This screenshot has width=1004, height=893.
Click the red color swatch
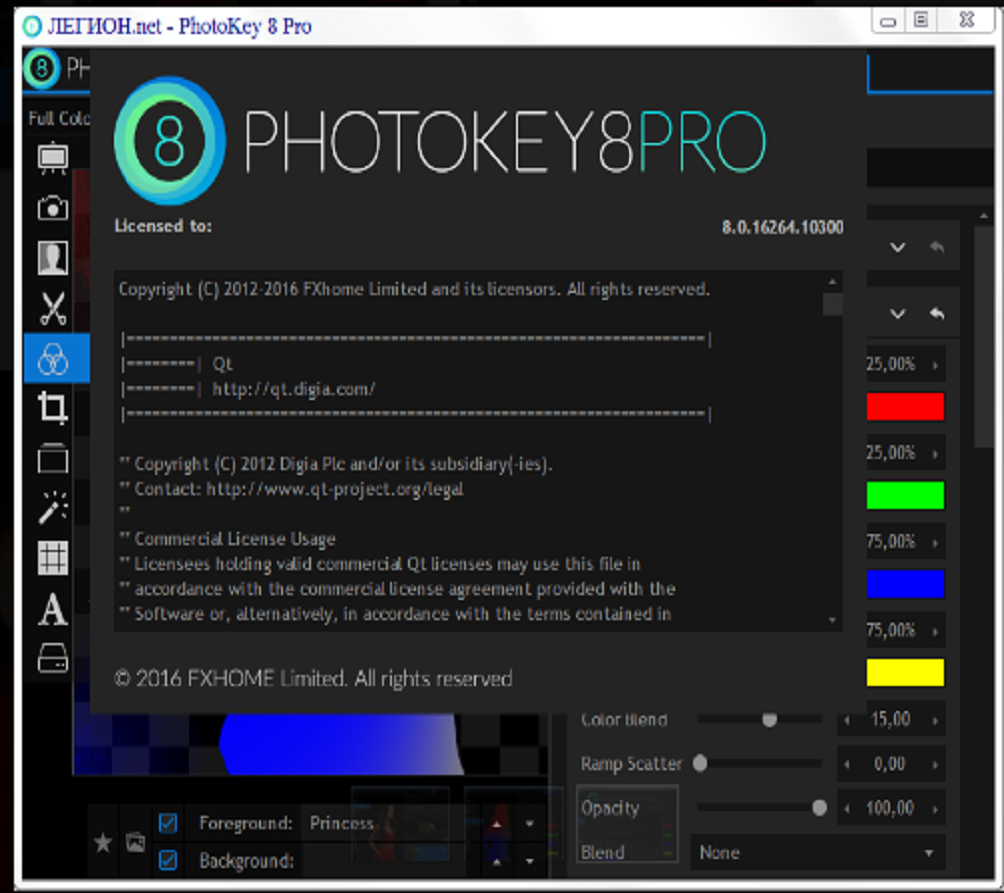pyautogui.click(x=904, y=406)
